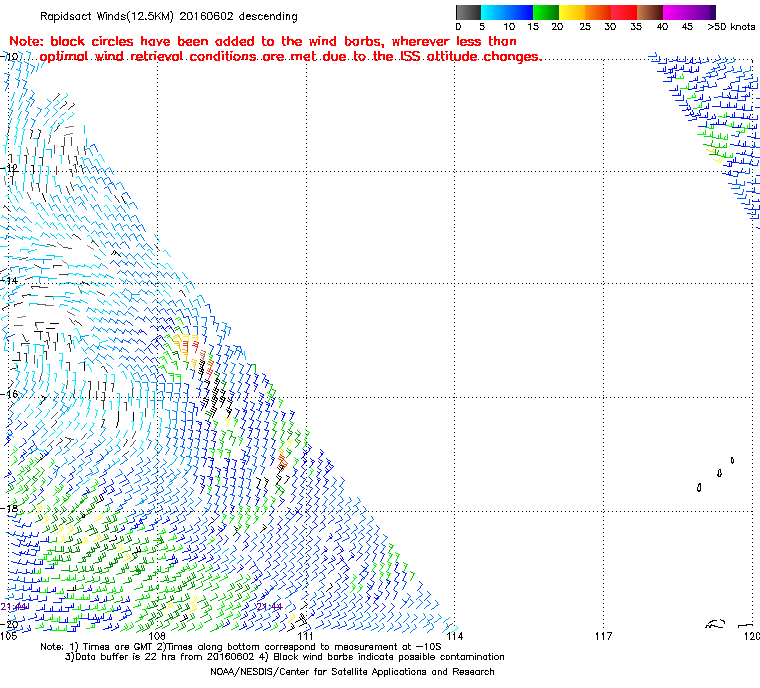Select the gray segment of the wind color bar
This screenshot has width=760, height=688.
[468, 12]
